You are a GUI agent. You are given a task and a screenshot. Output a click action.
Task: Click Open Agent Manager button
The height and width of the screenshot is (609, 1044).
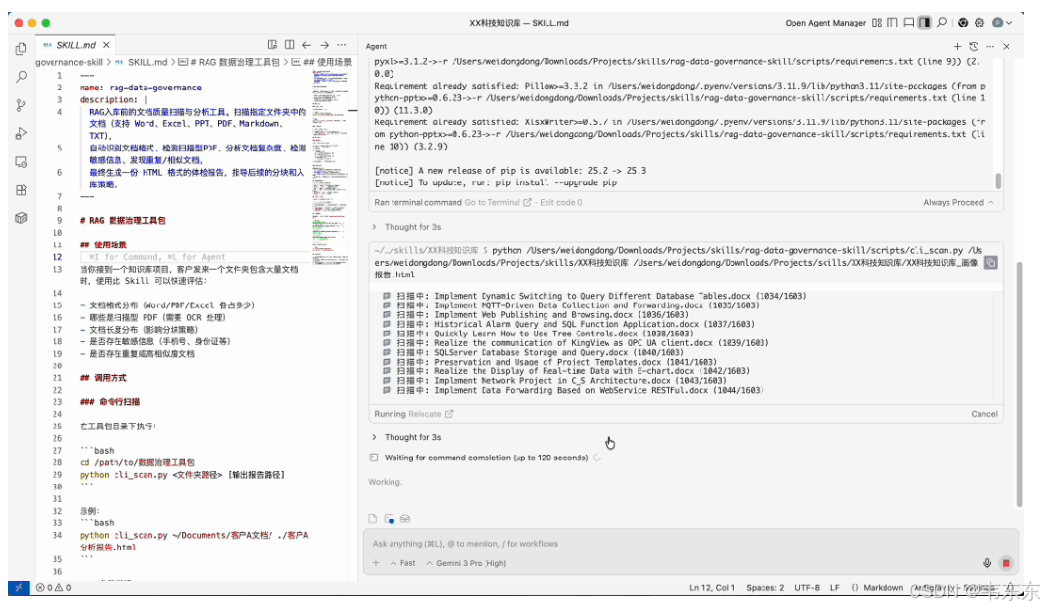(826, 23)
